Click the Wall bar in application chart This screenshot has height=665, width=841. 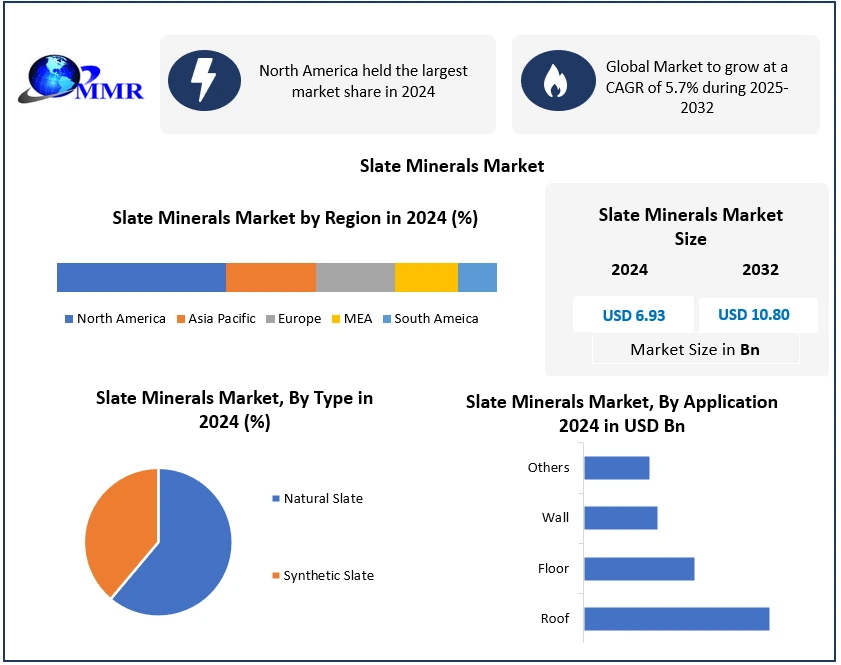coord(620,518)
